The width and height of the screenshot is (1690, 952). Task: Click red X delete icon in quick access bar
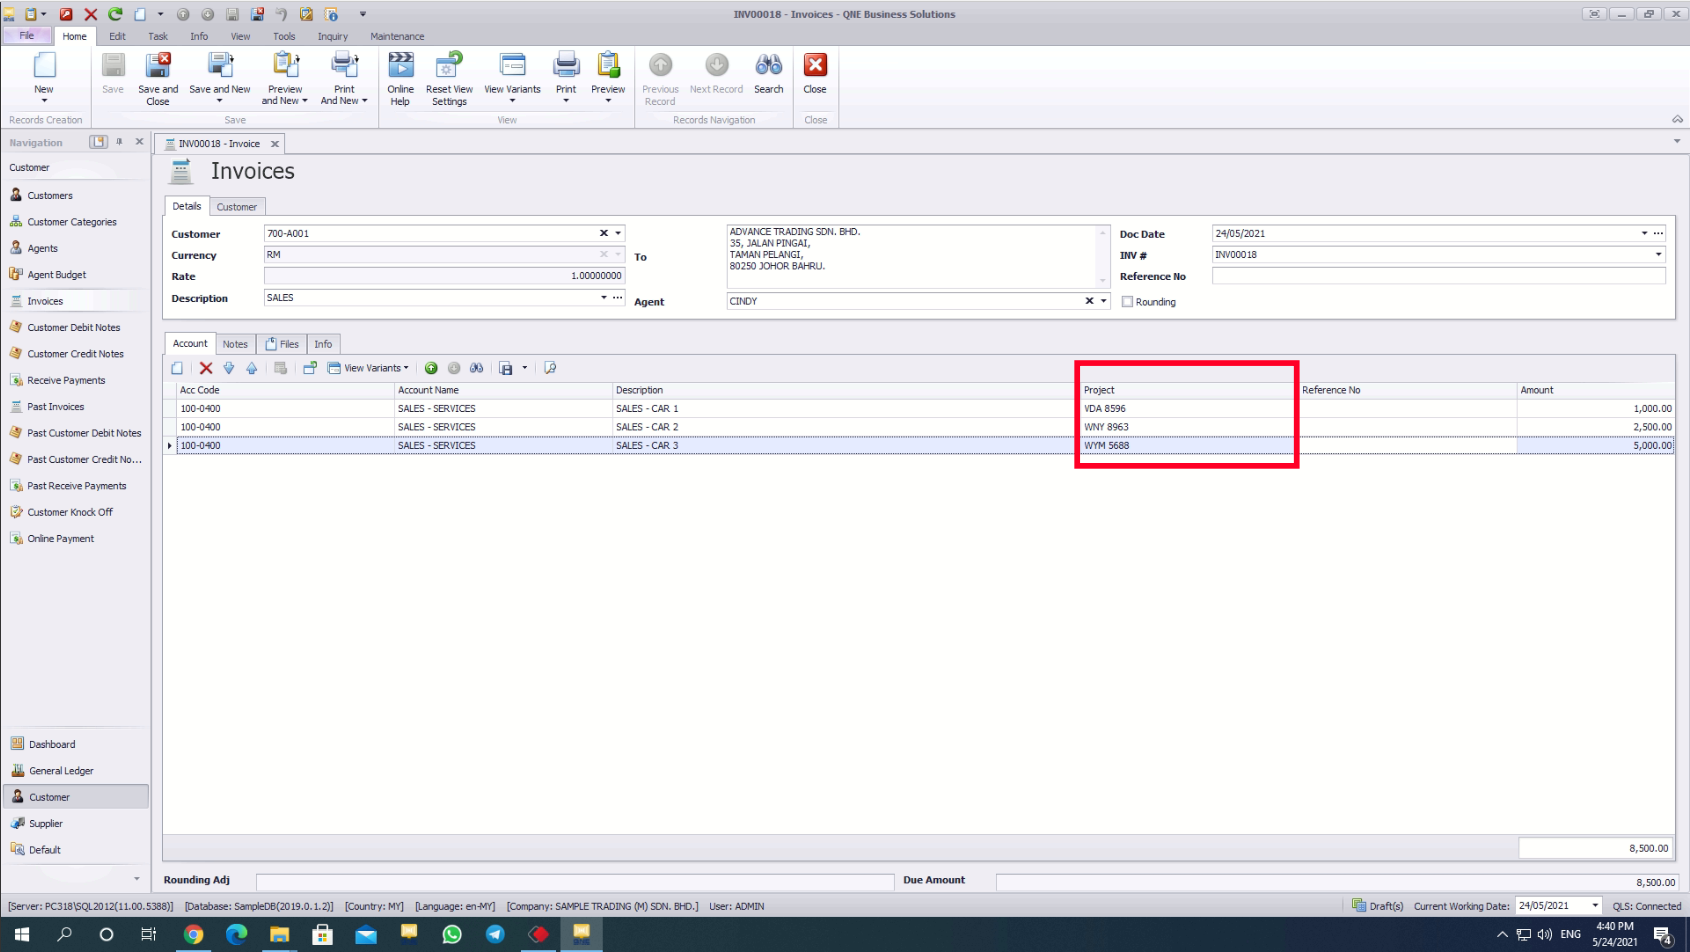click(x=90, y=14)
